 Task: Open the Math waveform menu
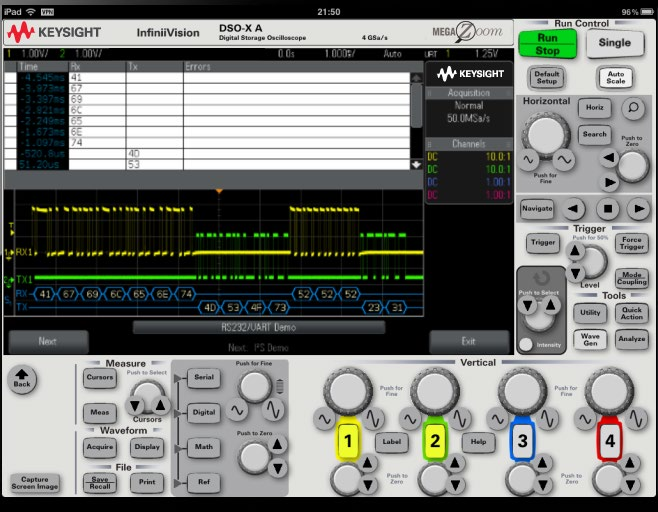203,447
